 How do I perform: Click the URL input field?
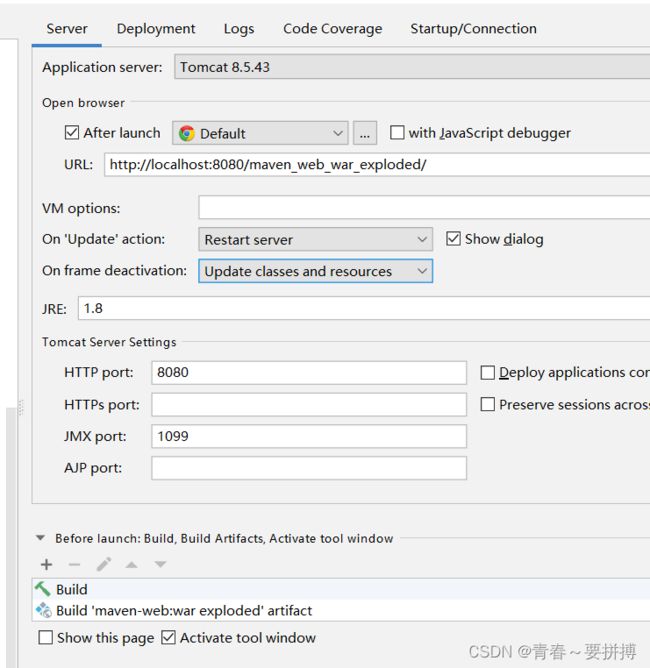(x=377, y=164)
